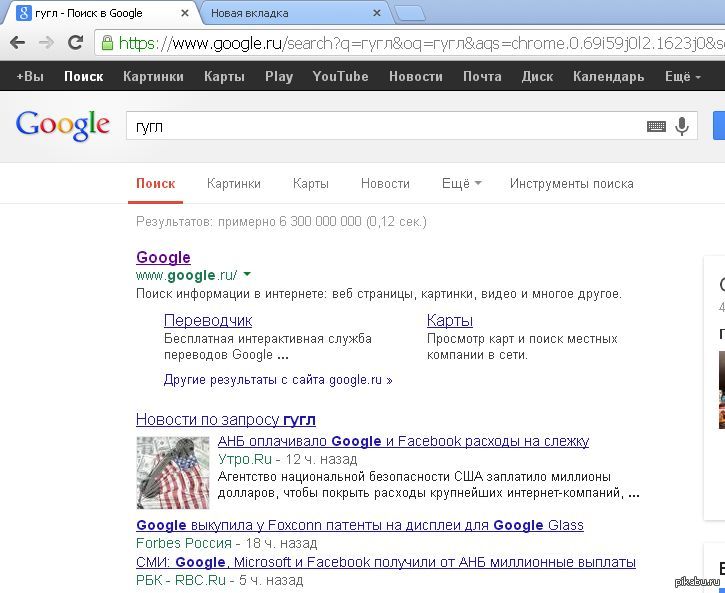Viewport: 725px width, 593px height.
Task: Open 'АНБ оплачивало Google и Facebook' news link
Action: click(x=403, y=441)
